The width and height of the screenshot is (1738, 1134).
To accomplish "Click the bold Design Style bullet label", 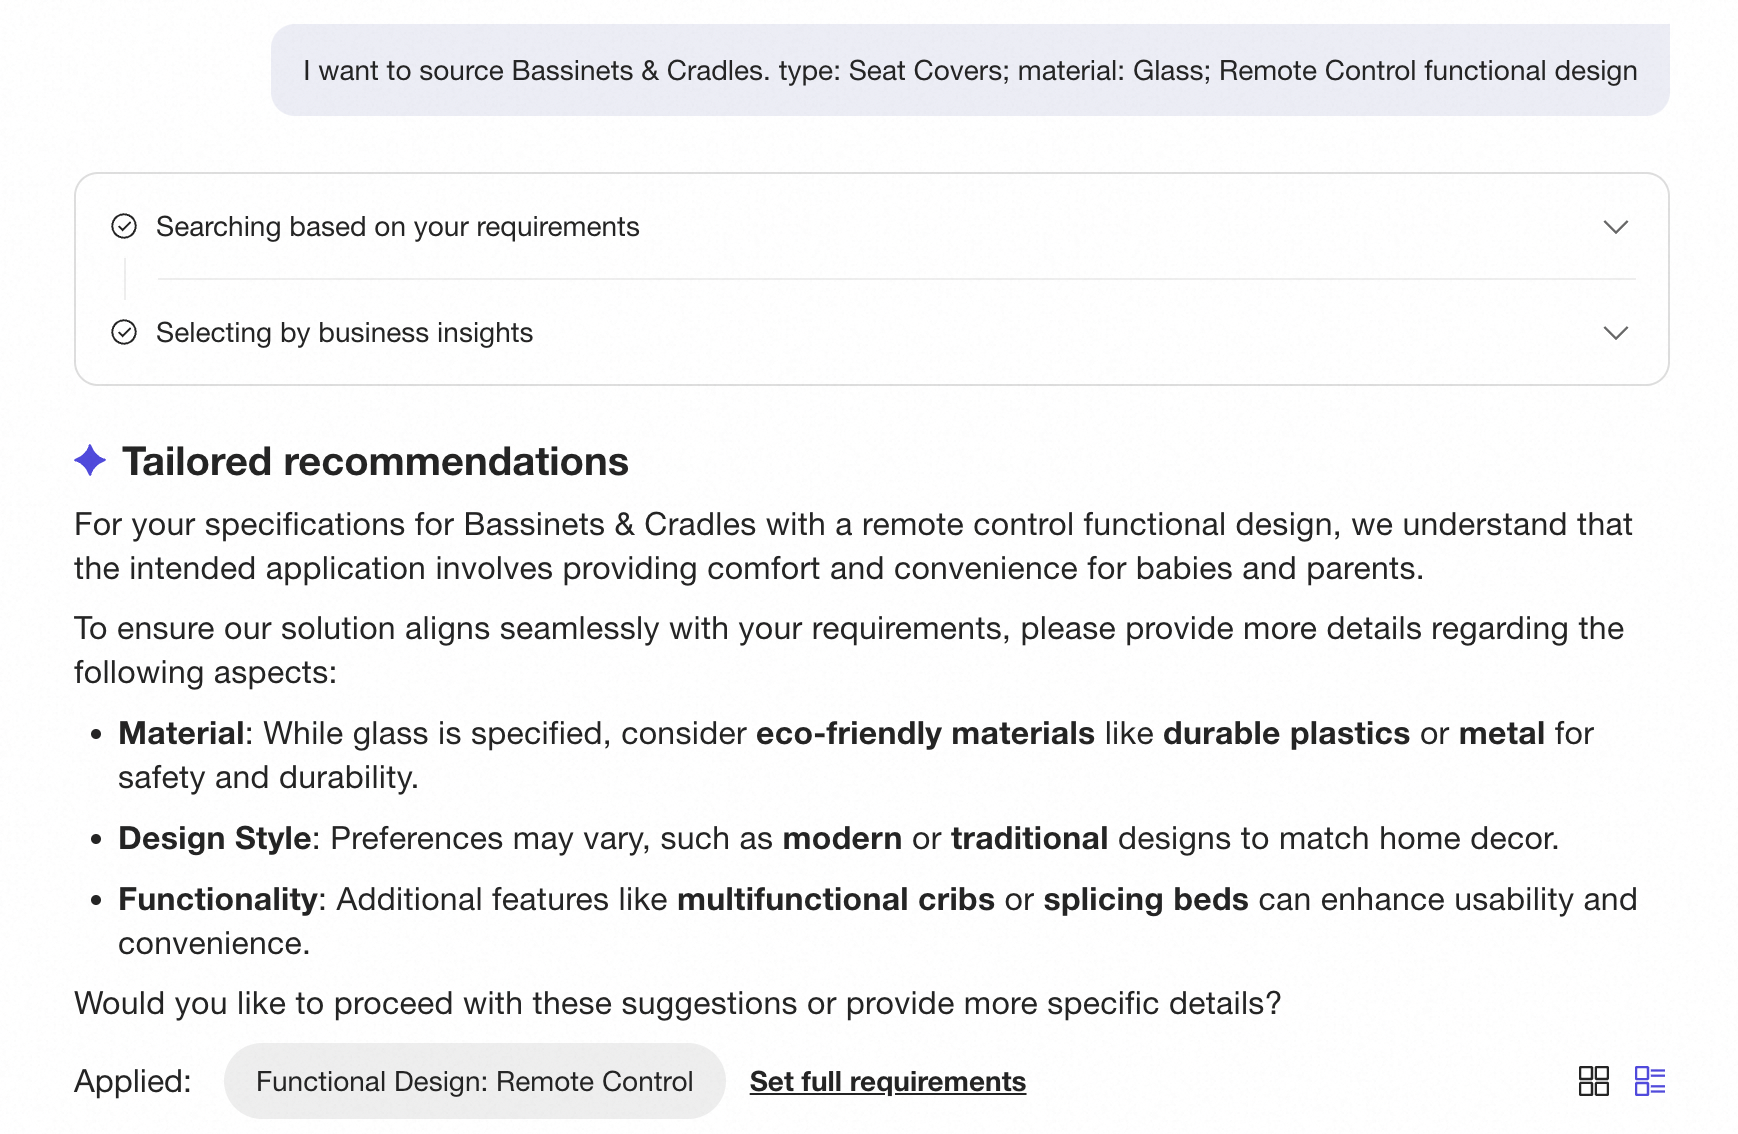I will (x=214, y=838).
